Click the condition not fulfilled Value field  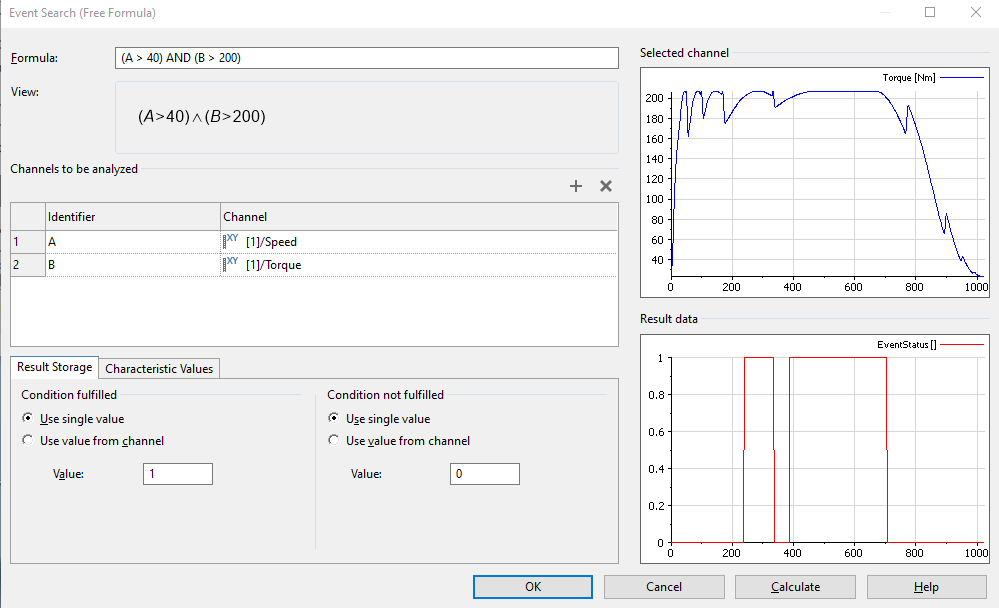pos(484,474)
